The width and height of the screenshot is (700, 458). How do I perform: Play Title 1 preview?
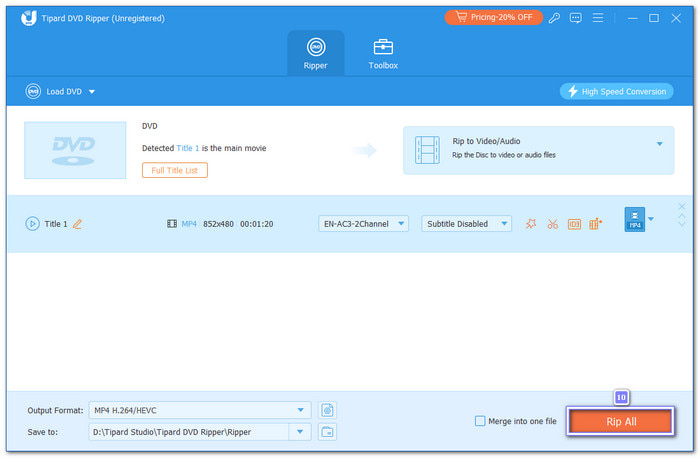[x=32, y=224]
